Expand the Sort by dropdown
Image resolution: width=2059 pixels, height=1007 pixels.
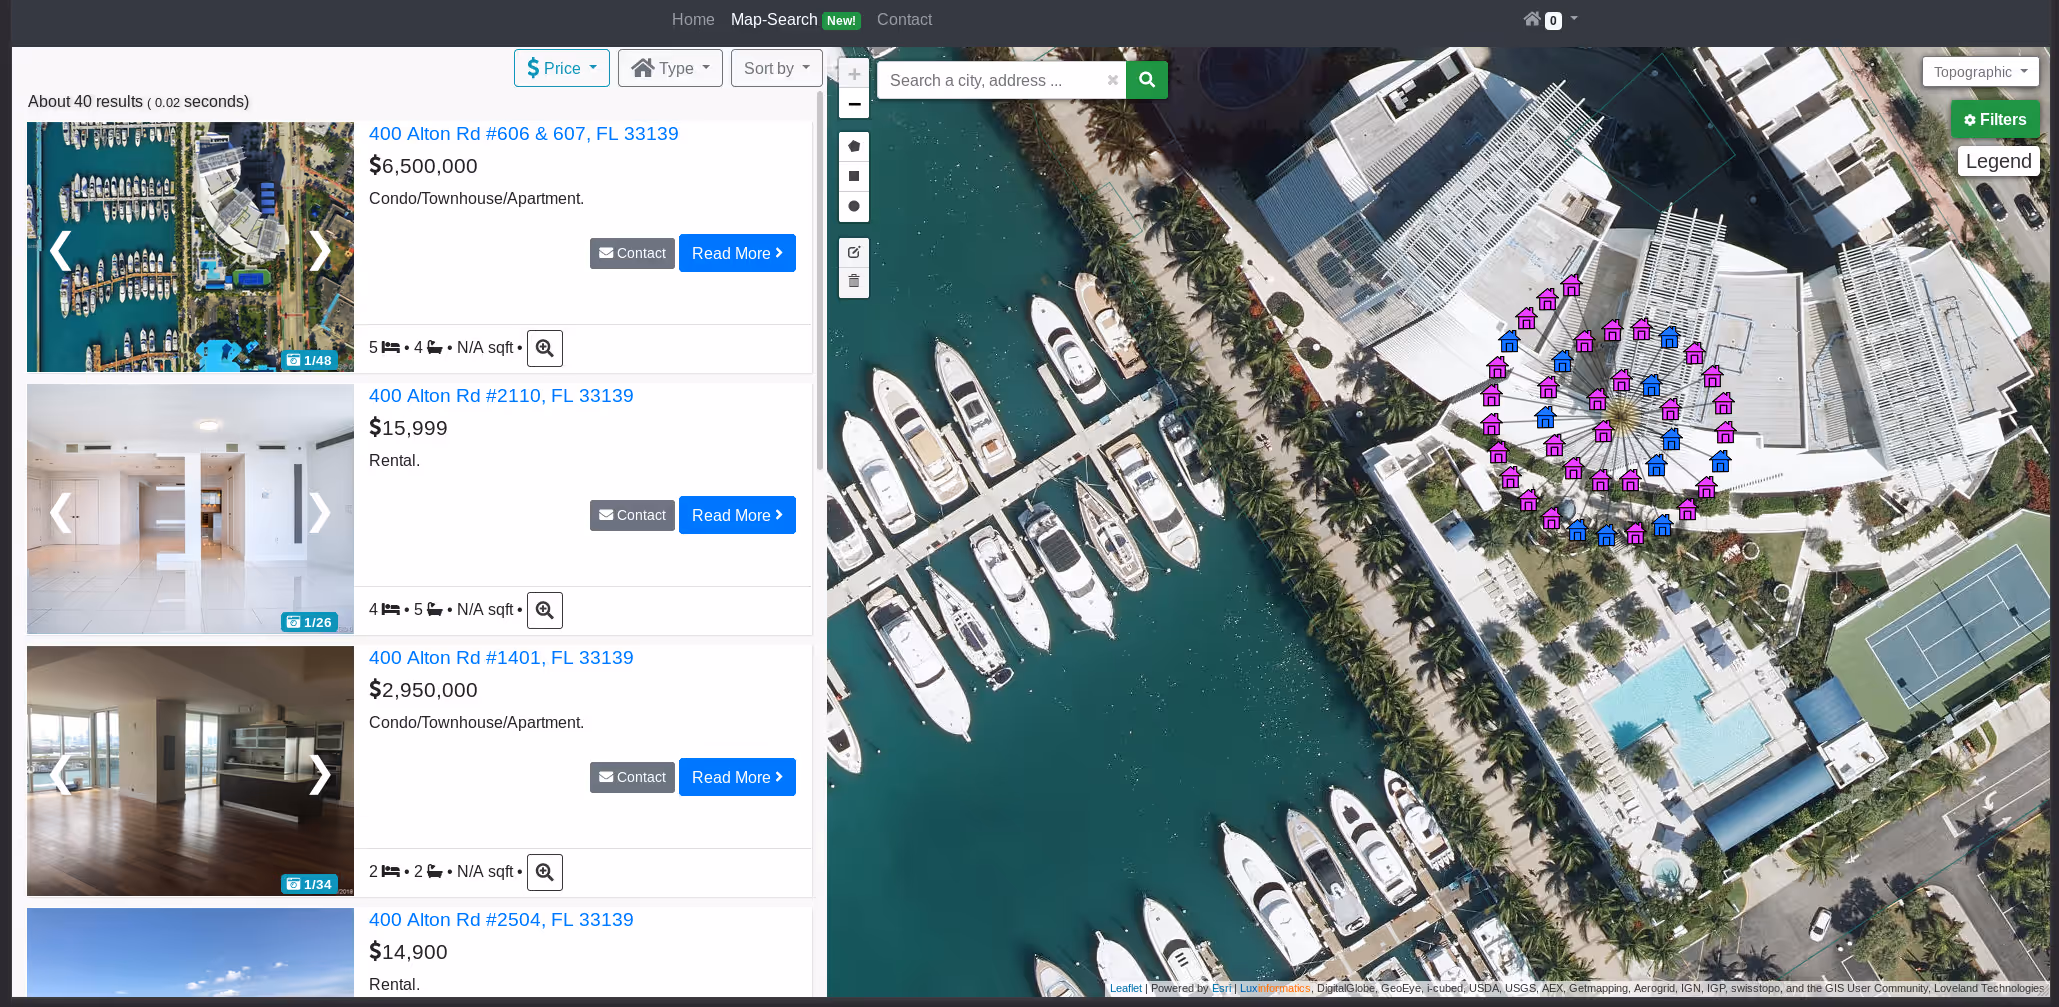(776, 68)
